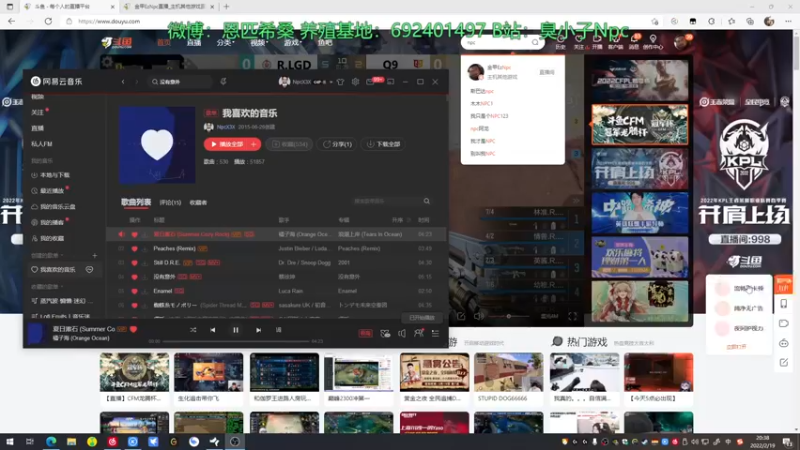Open 本地与下载 in sidebar
Image resolution: width=800 pixels, height=450 pixels.
(51, 175)
